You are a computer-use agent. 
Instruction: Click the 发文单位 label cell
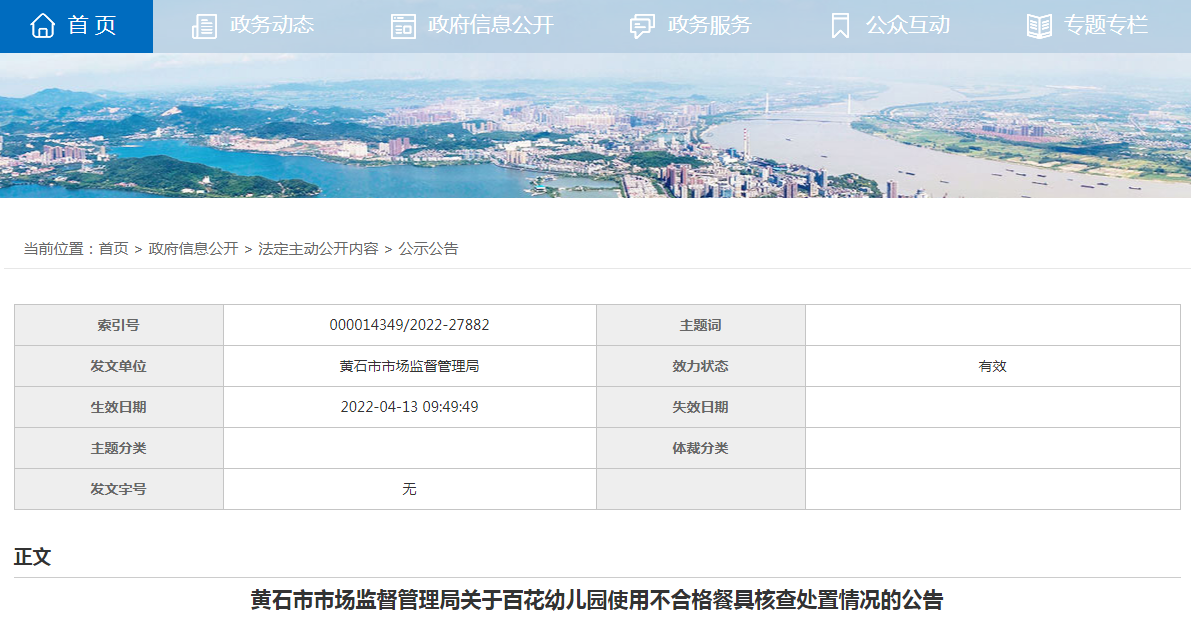118,366
